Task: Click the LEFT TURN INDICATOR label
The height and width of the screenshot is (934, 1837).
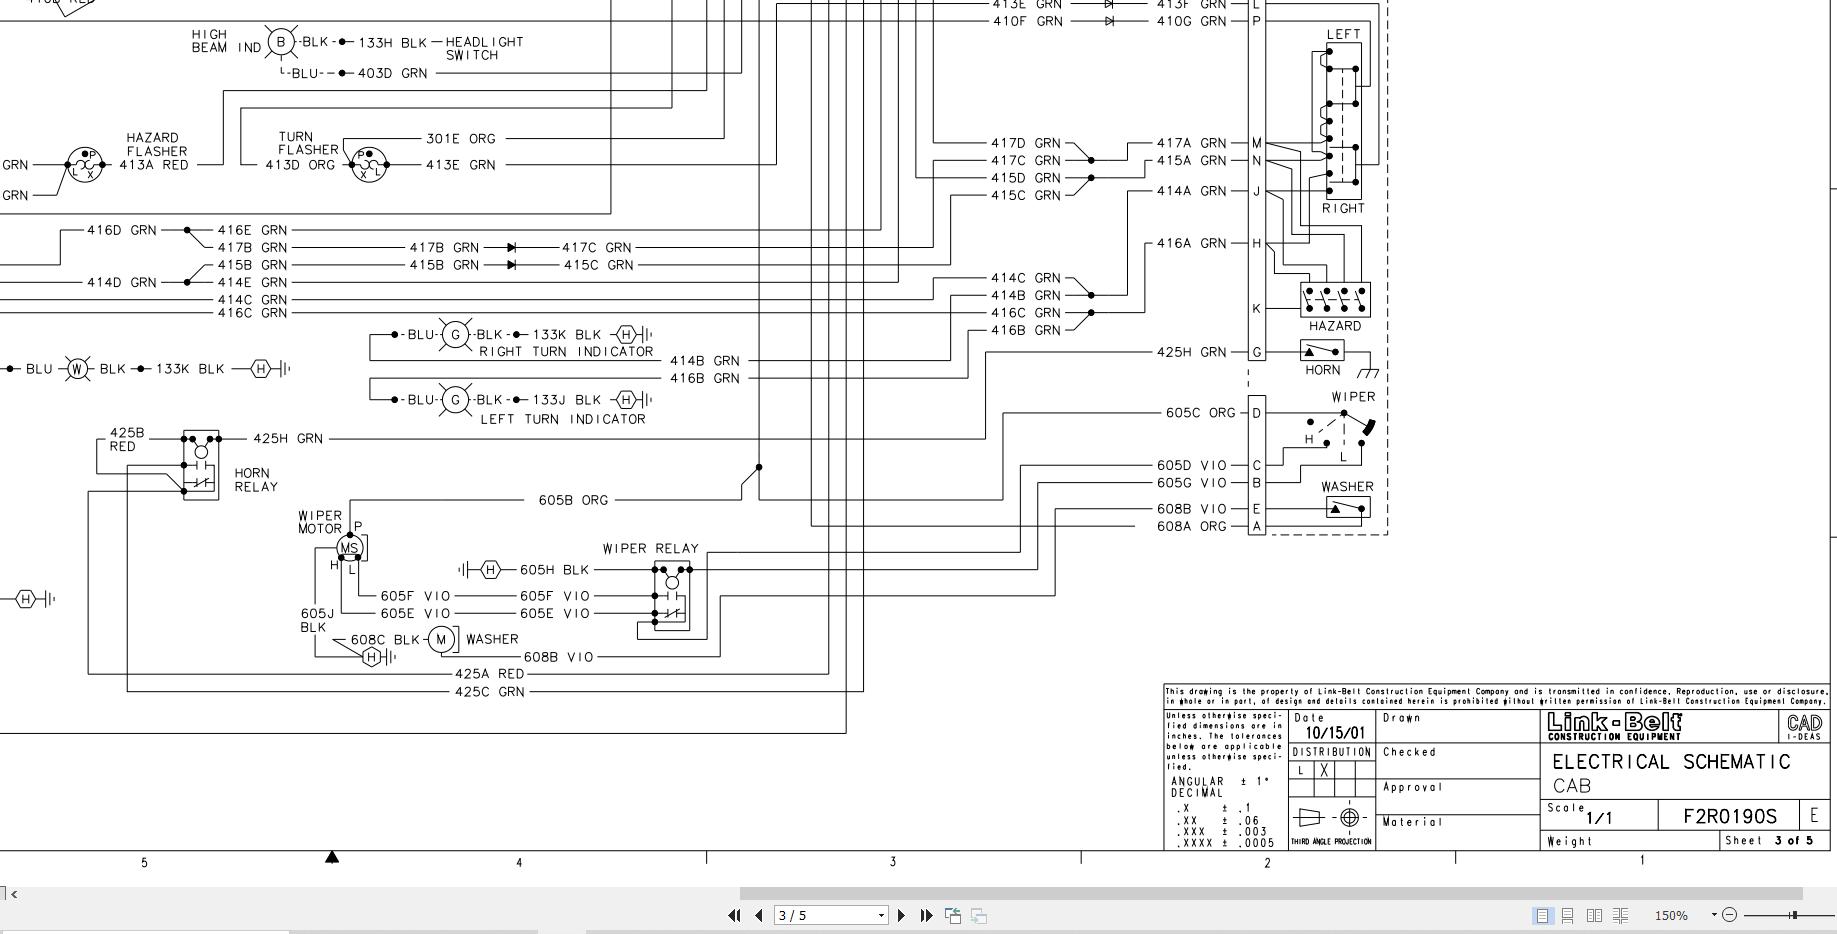Action: pyautogui.click(x=563, y=419)
